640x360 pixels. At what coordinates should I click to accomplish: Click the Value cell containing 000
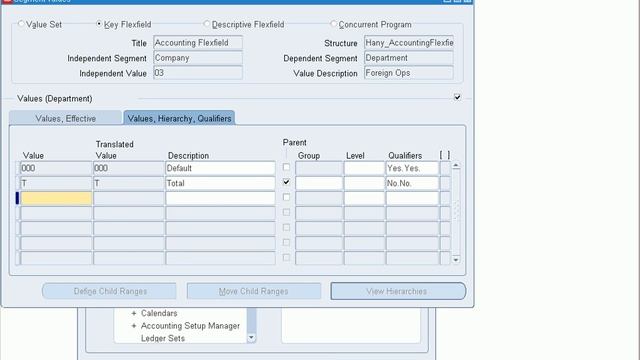click(x=56, y=168)
